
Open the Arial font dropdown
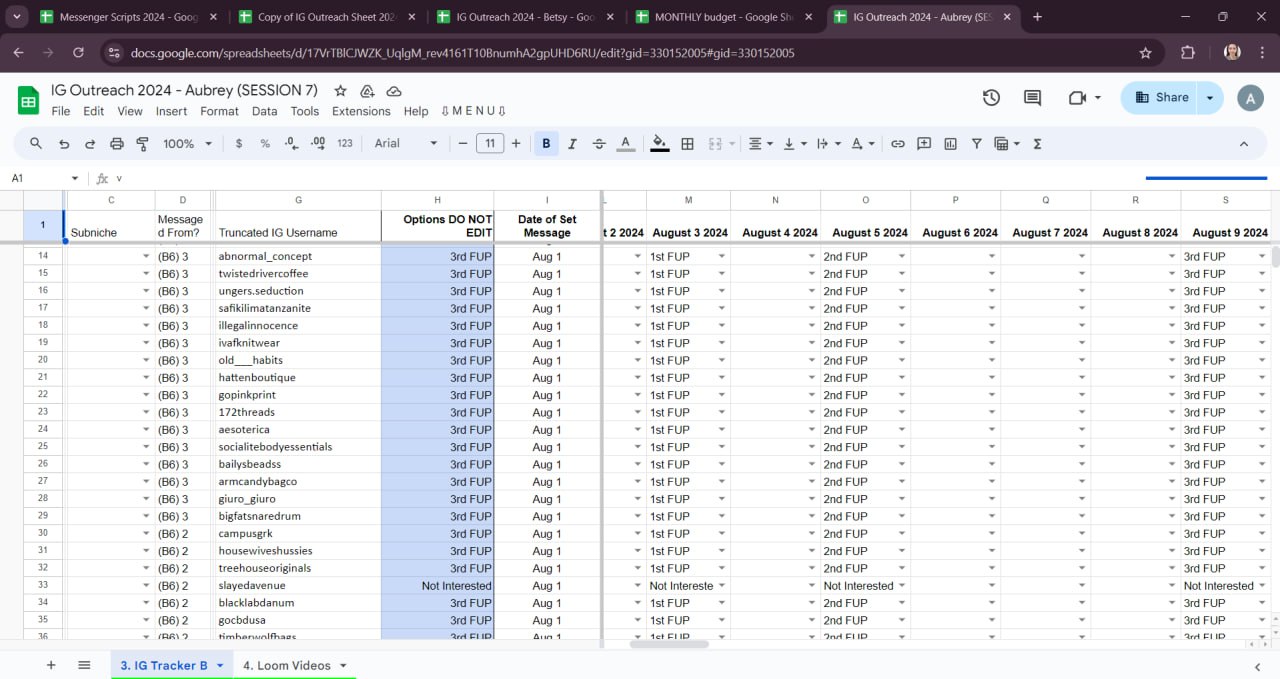pyautogui.click(x=405, y=144)
